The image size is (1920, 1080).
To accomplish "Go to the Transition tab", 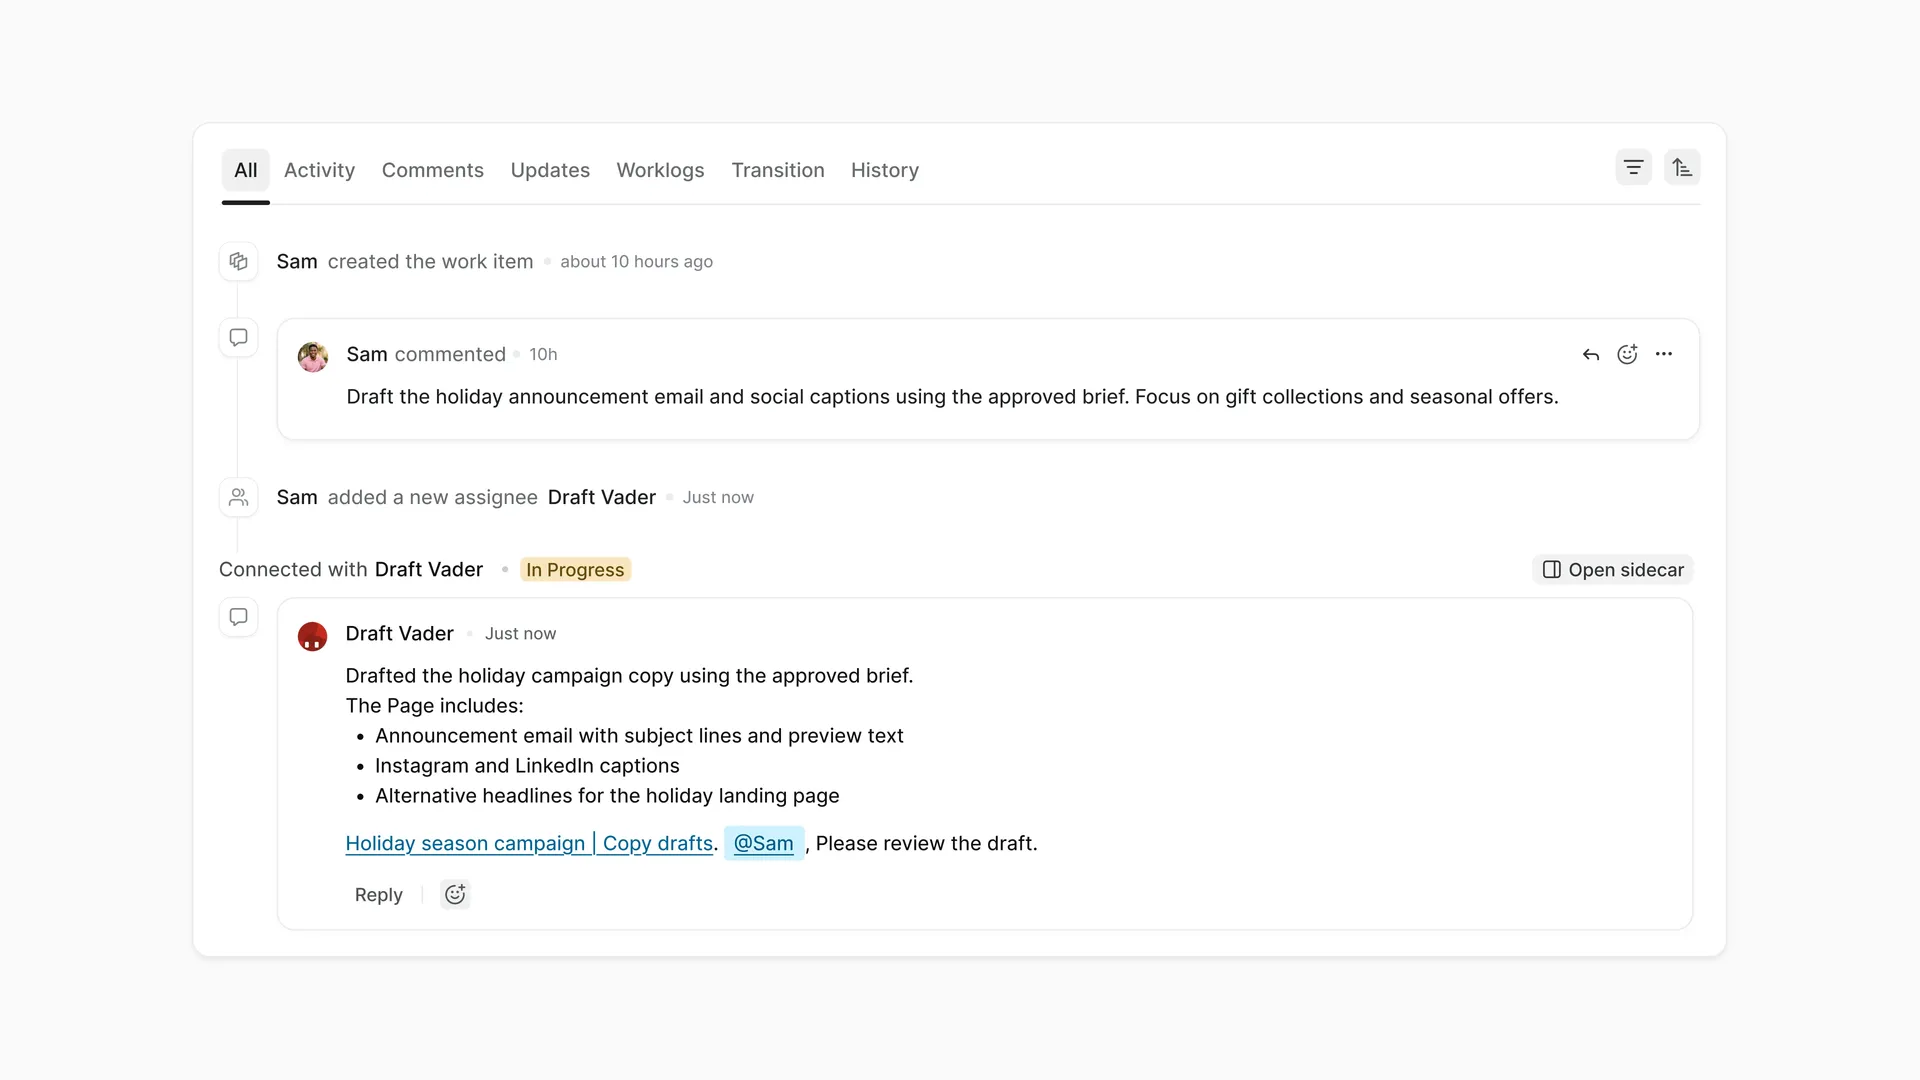I will point(778,170).
